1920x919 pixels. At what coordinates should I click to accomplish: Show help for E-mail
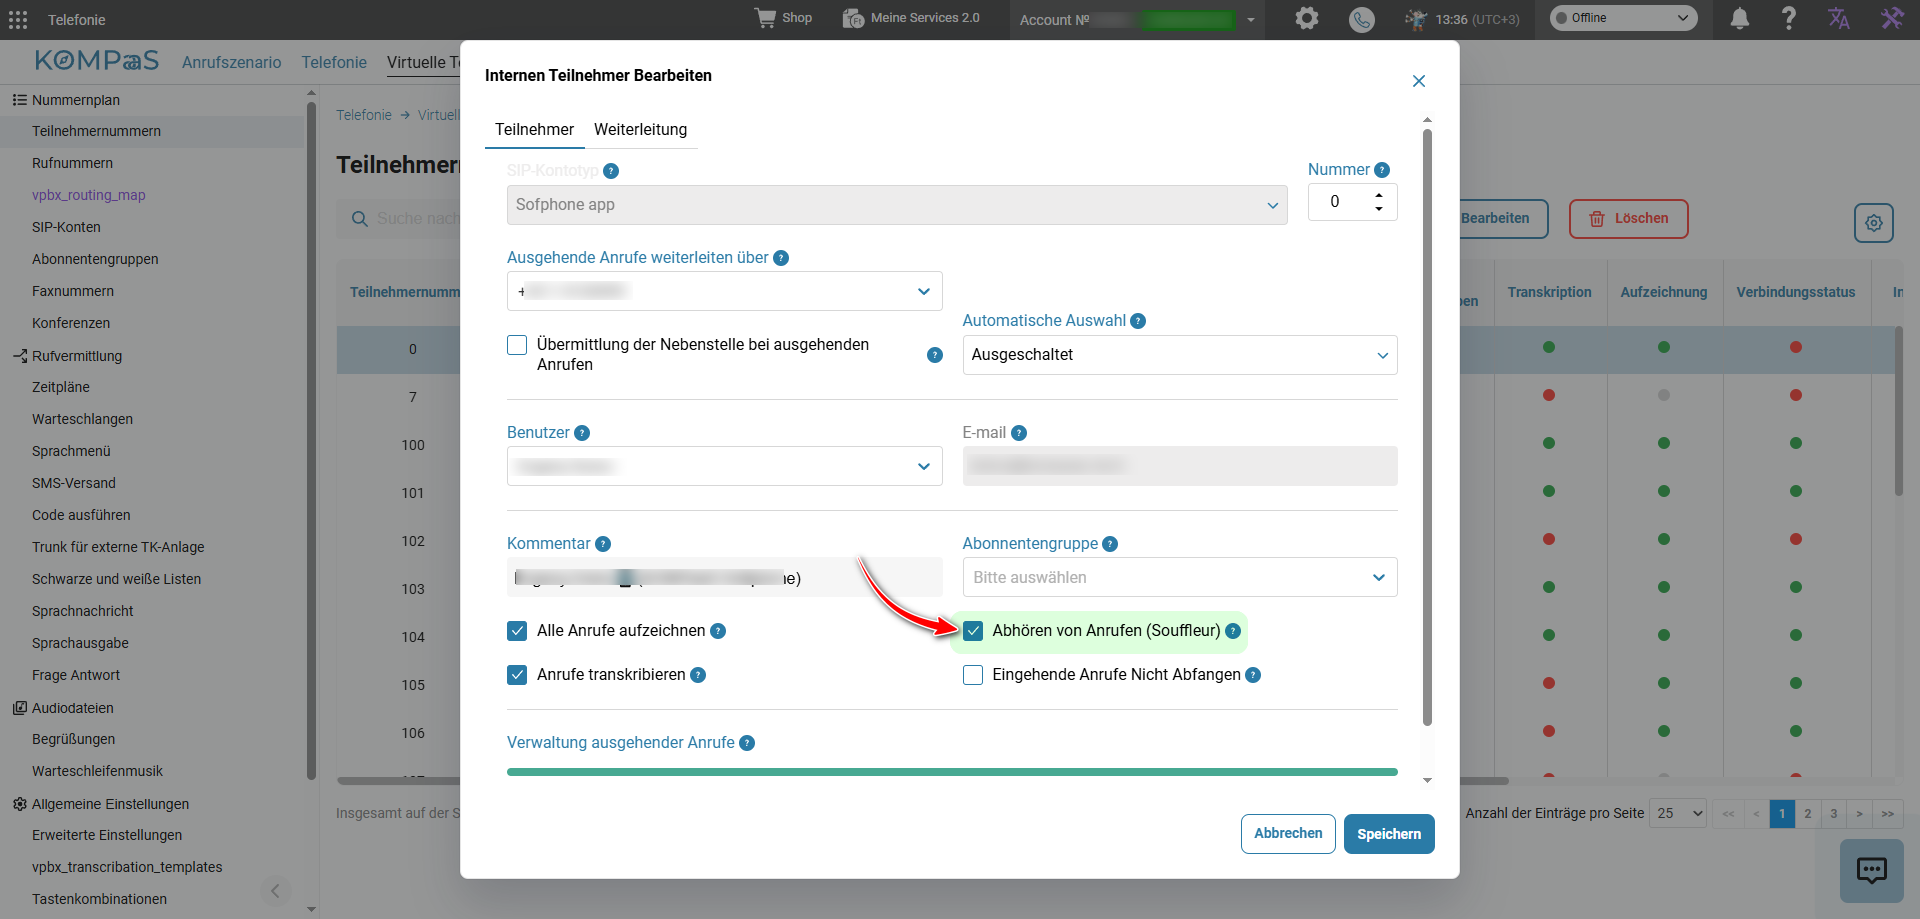[1019, 433]
